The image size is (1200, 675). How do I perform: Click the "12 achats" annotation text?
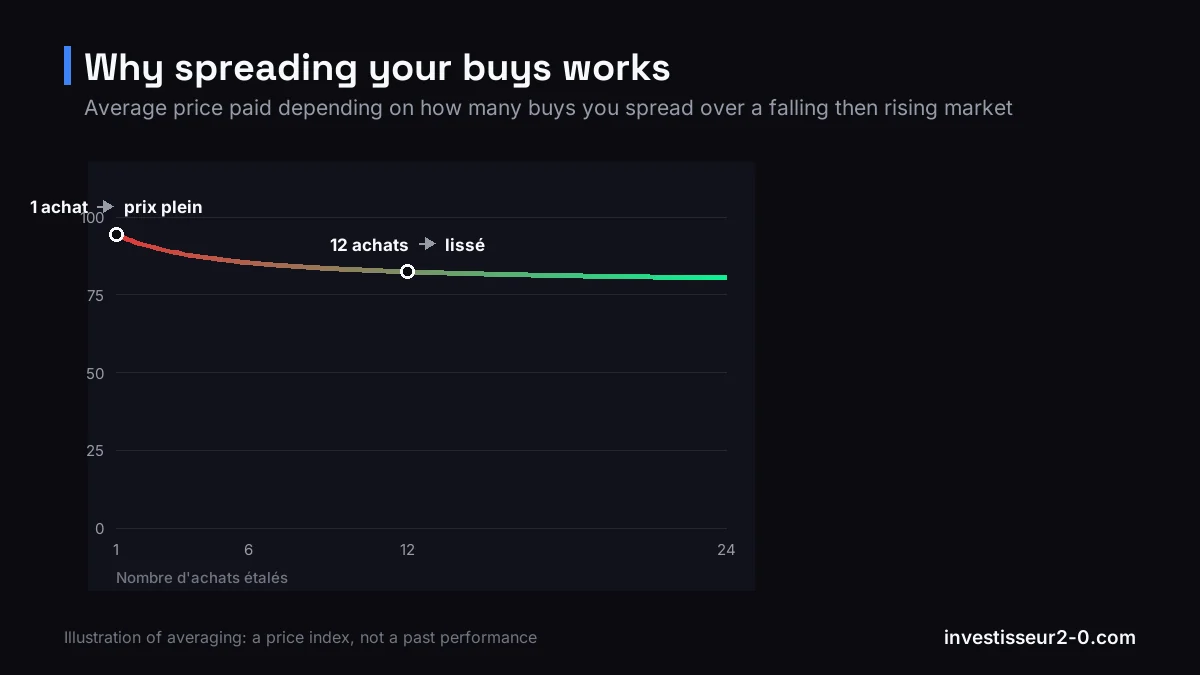pyautogui.click(x=369, y=245)
